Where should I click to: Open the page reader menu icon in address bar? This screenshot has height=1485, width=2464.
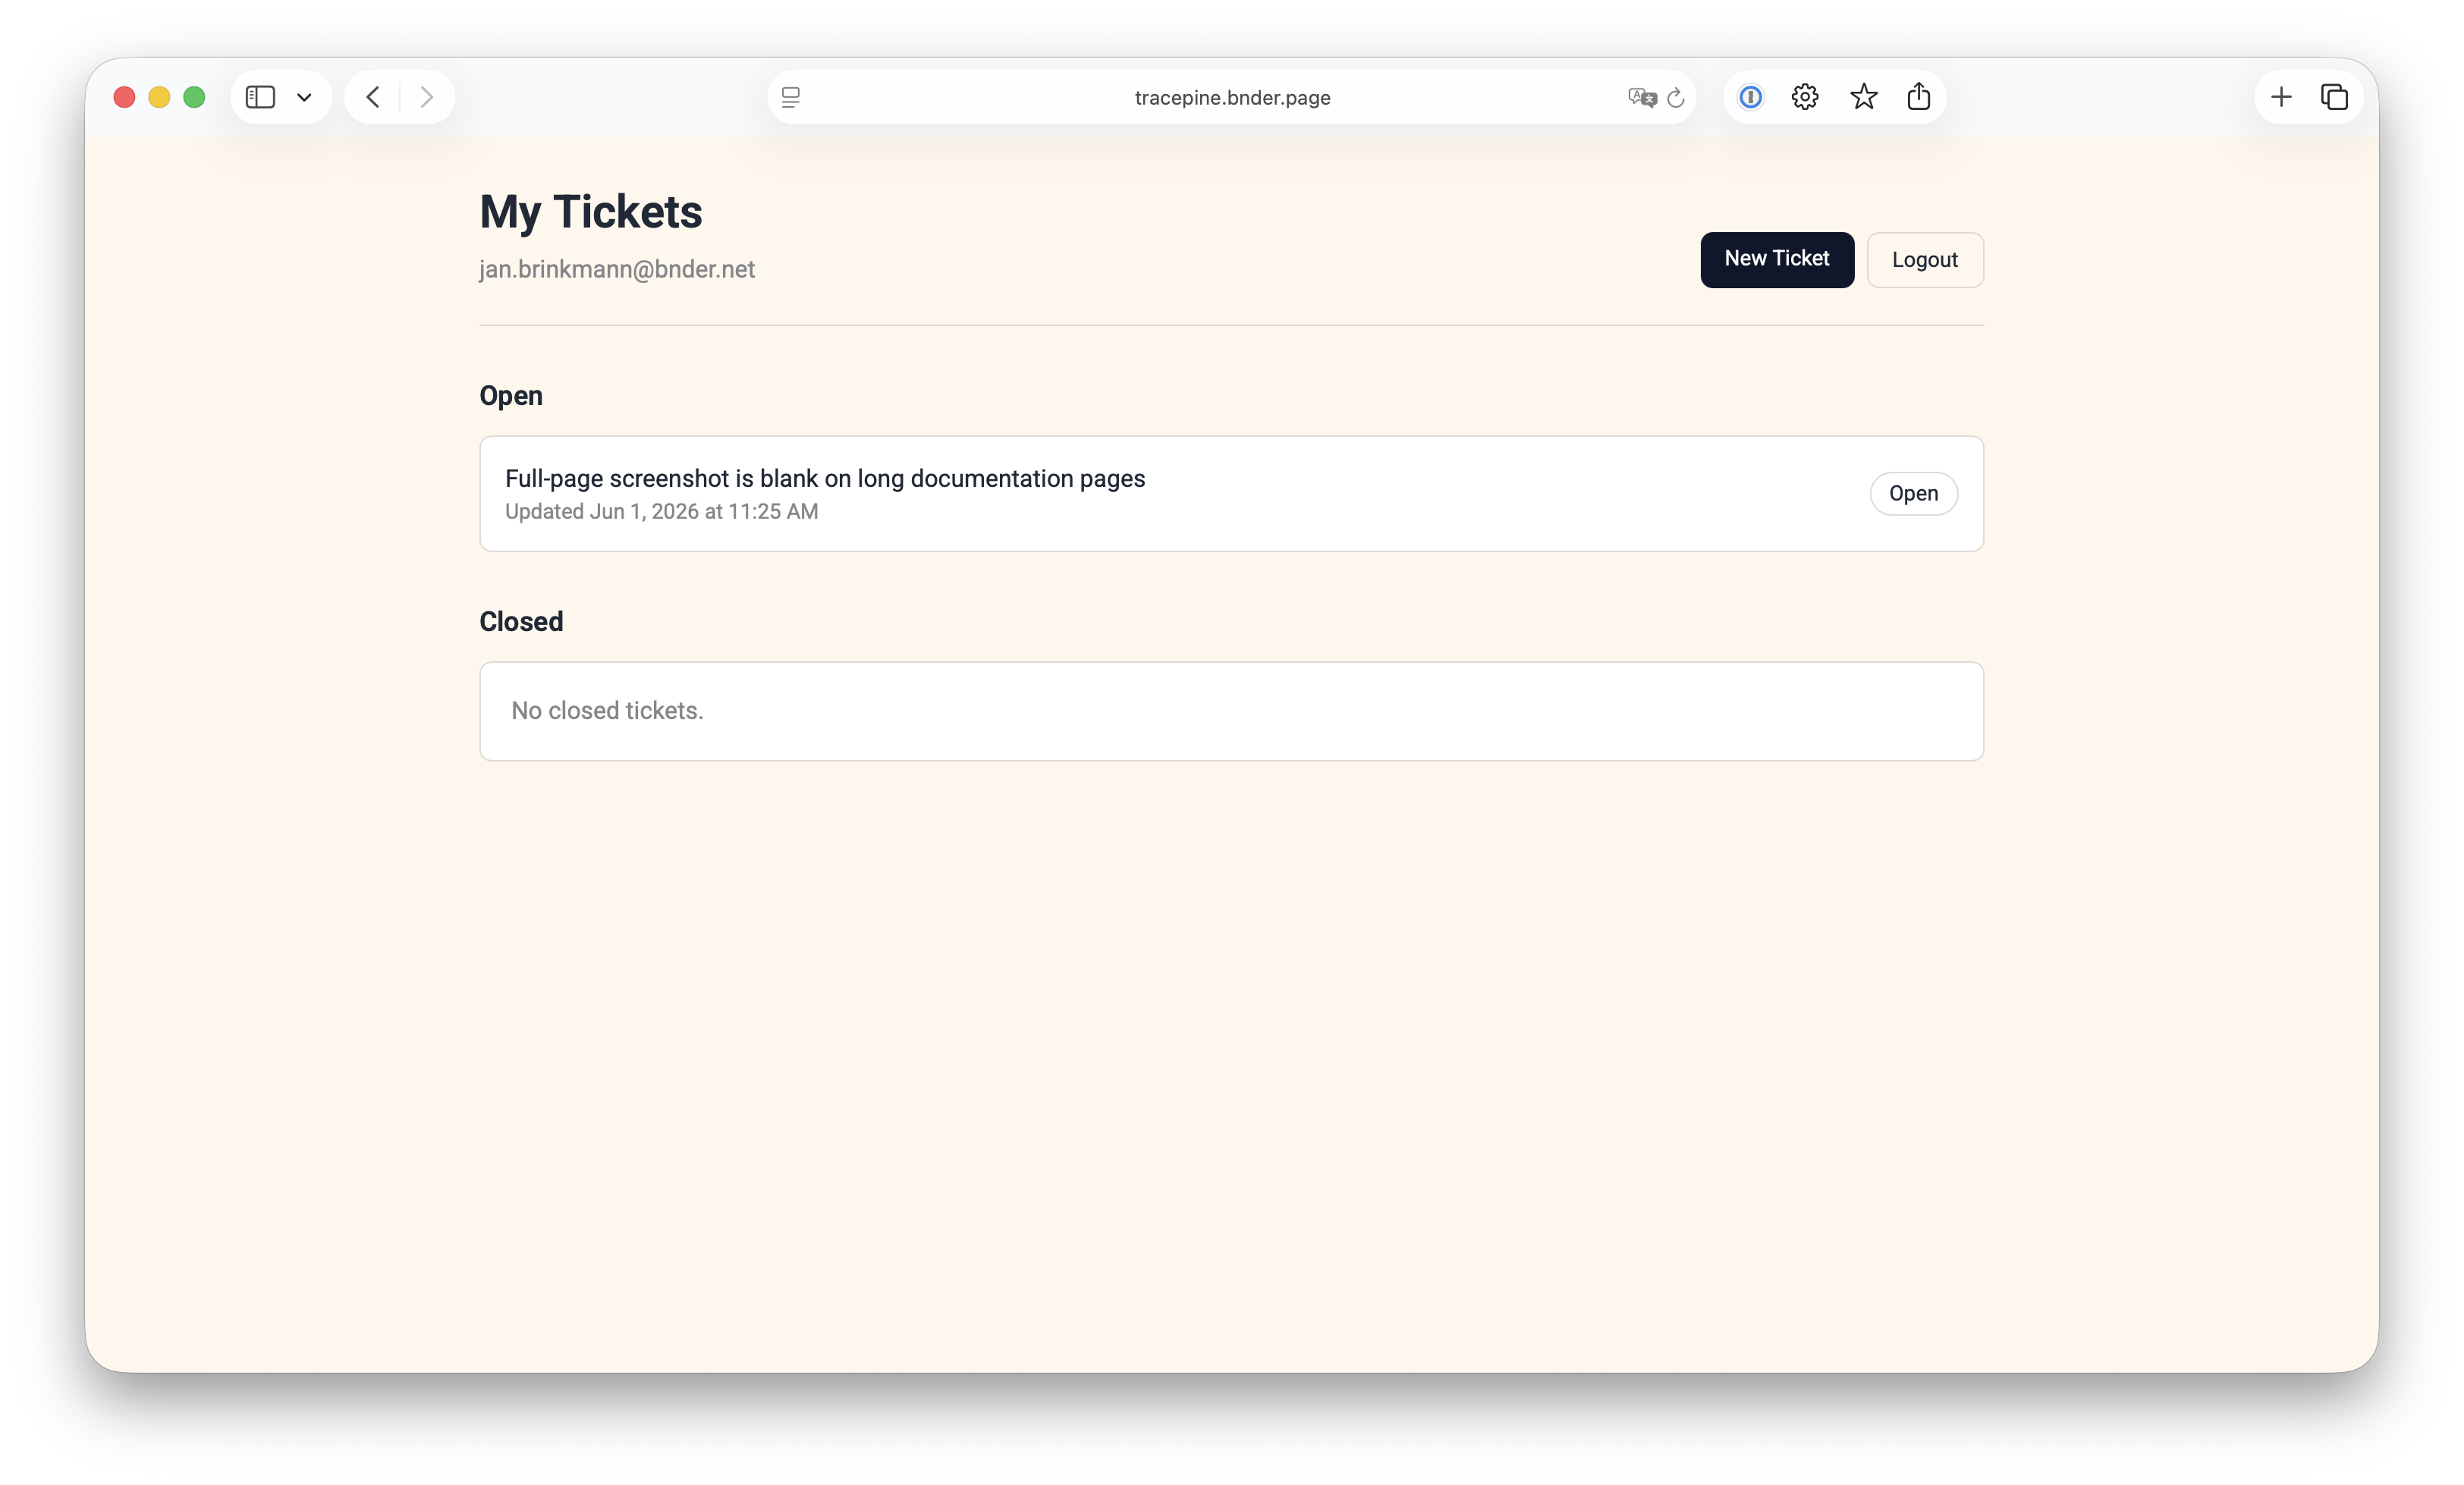[x=791, y=97]
